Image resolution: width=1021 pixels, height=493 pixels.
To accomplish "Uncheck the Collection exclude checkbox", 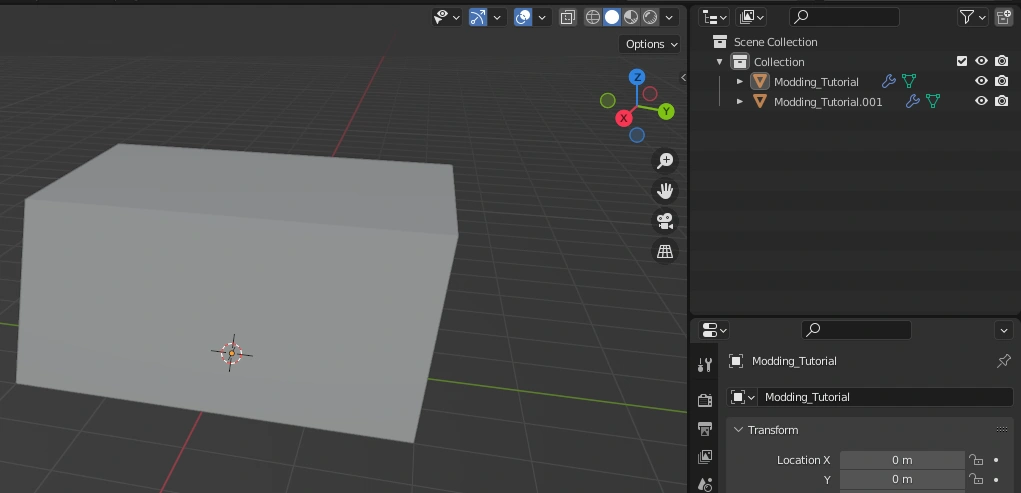I will point(962,62).
